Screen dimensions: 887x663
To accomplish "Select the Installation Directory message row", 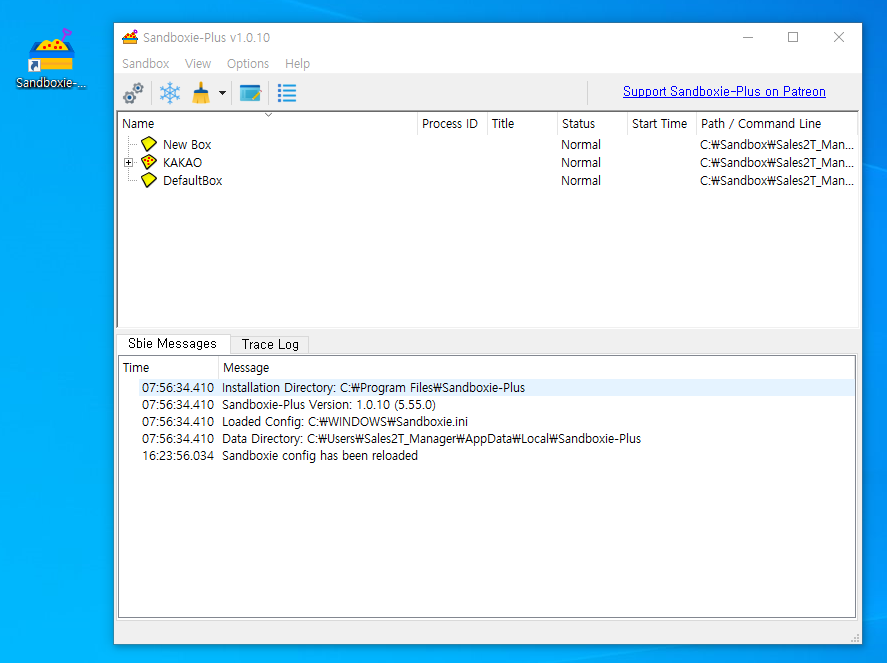I will pos(486,388).
